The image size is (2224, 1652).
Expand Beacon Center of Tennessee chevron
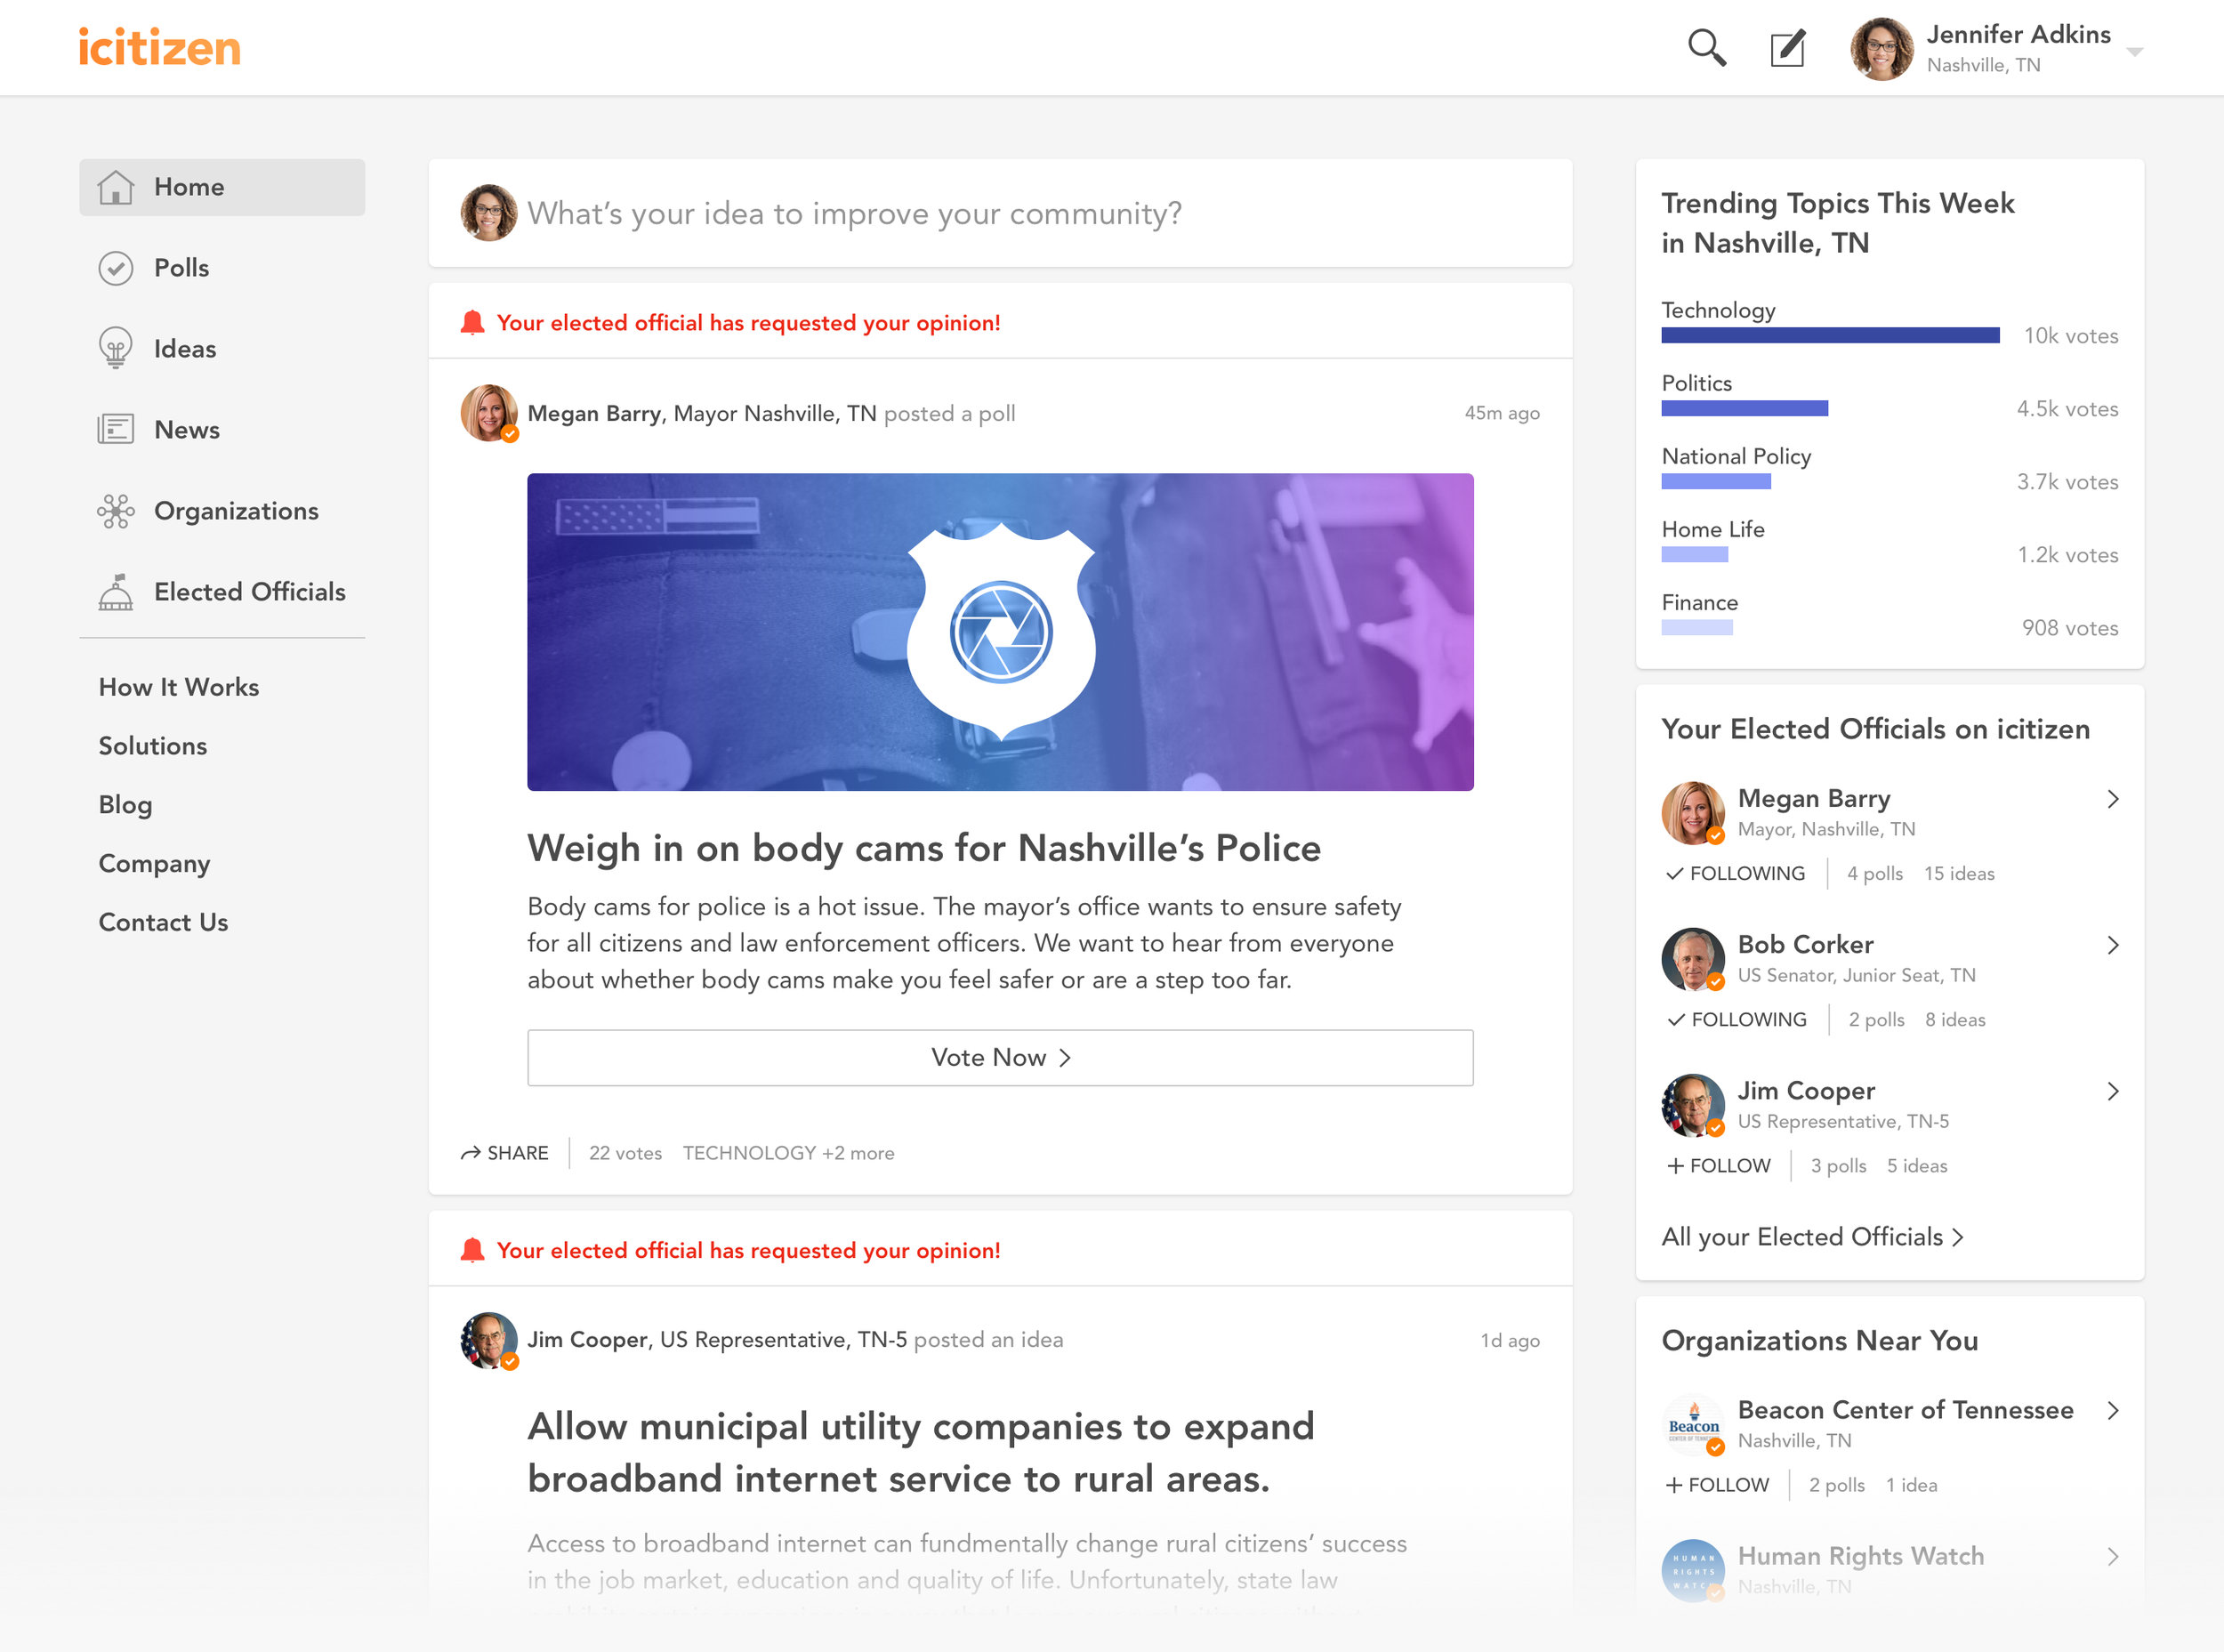pos(2112,1411)
